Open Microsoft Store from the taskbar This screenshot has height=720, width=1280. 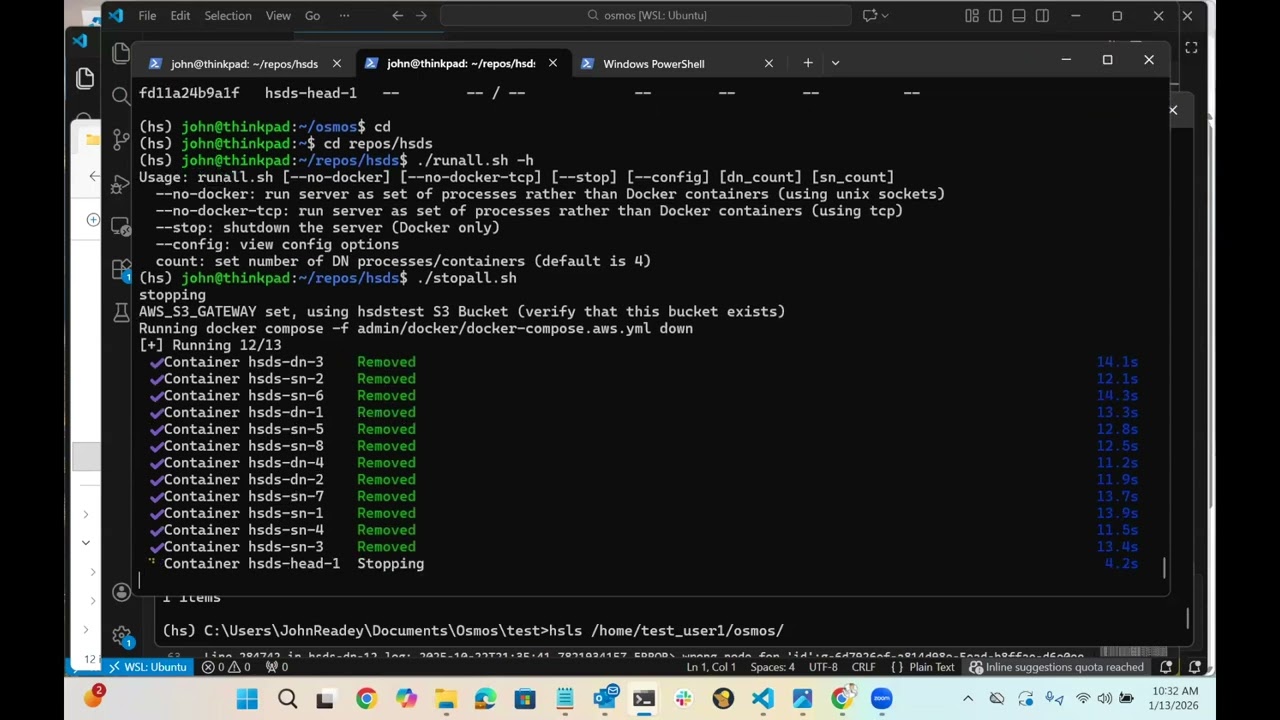coord(524,699)
